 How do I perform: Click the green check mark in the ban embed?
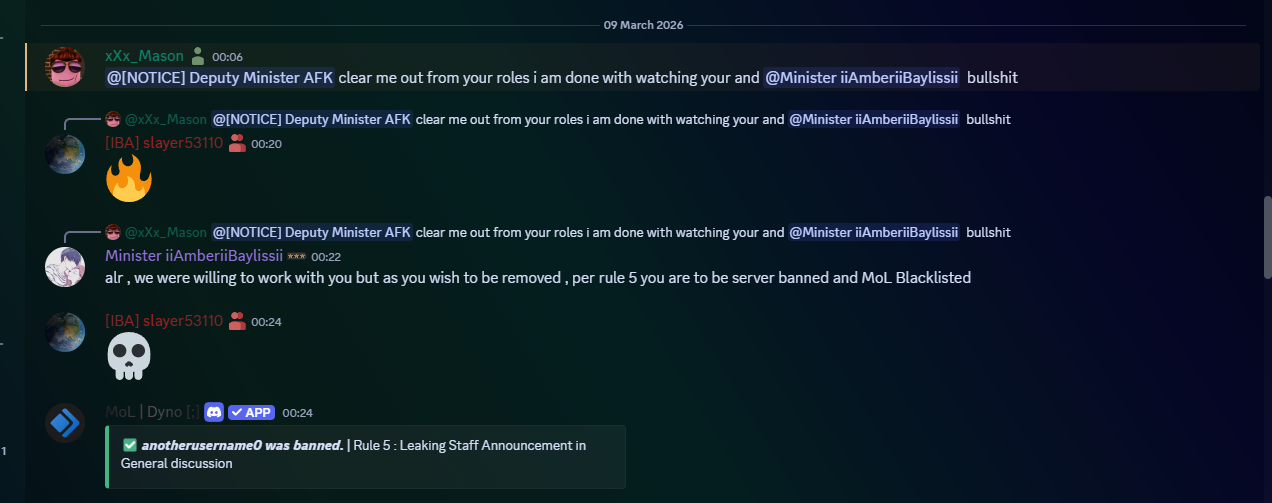point(129,445)
